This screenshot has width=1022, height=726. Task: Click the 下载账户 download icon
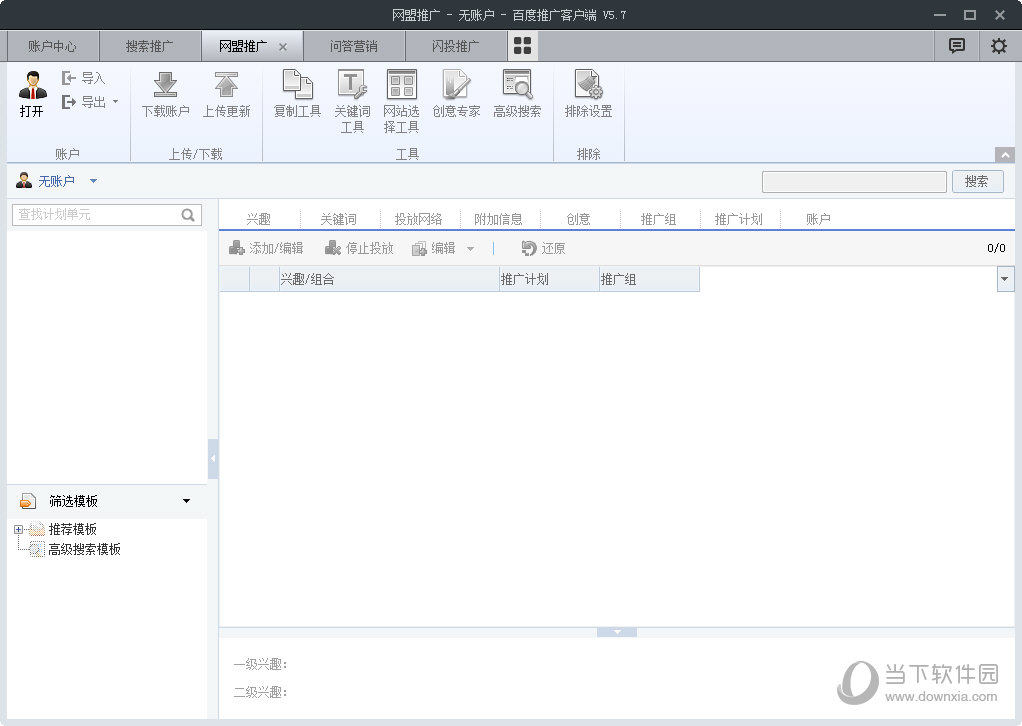pyautogui.click(x=165, y=86)
